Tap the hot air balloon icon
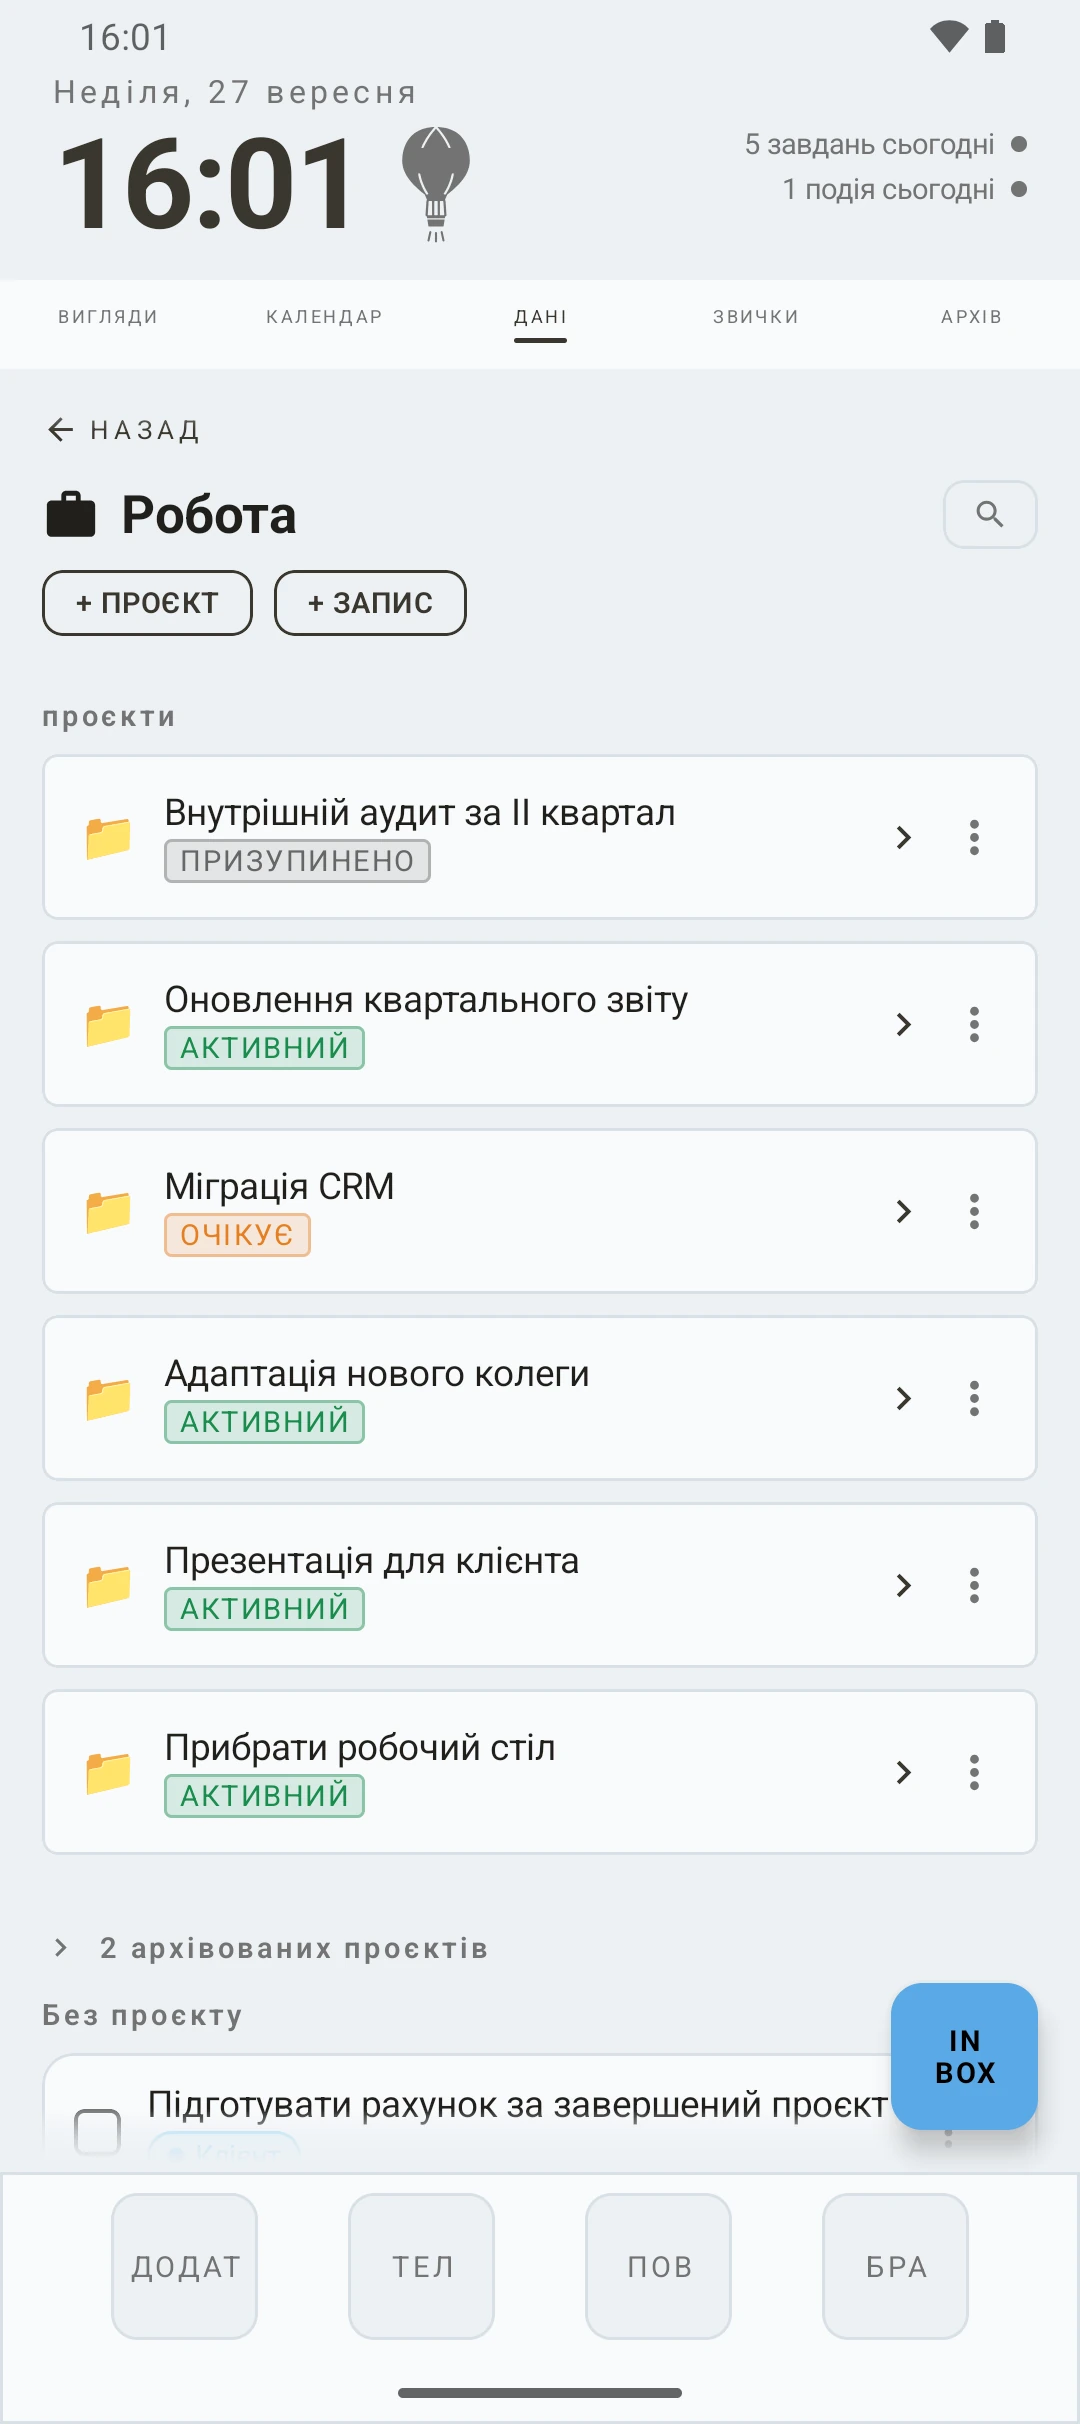The image size is (1080, 2424). click(x=436, y=184)
